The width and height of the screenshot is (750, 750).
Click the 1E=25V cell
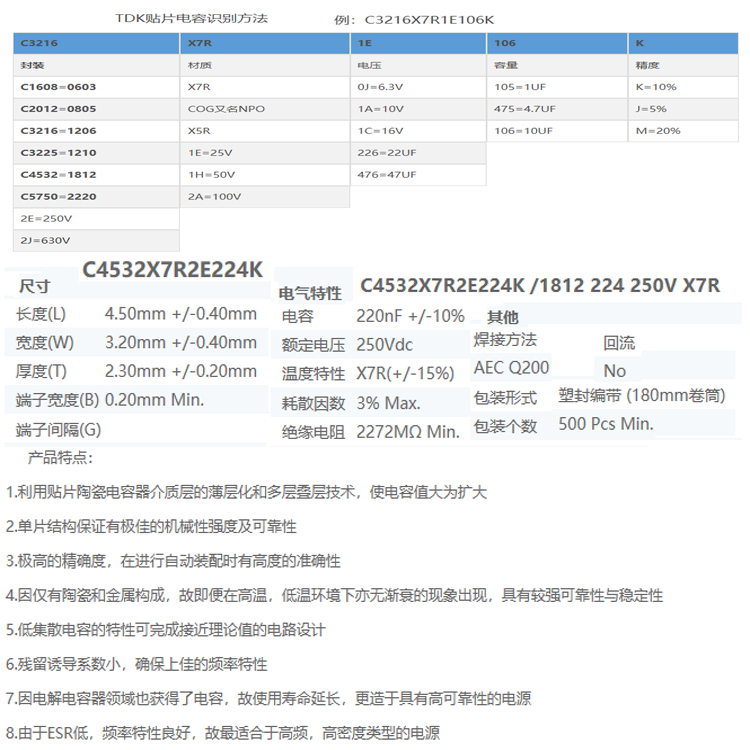coord(265,153)
